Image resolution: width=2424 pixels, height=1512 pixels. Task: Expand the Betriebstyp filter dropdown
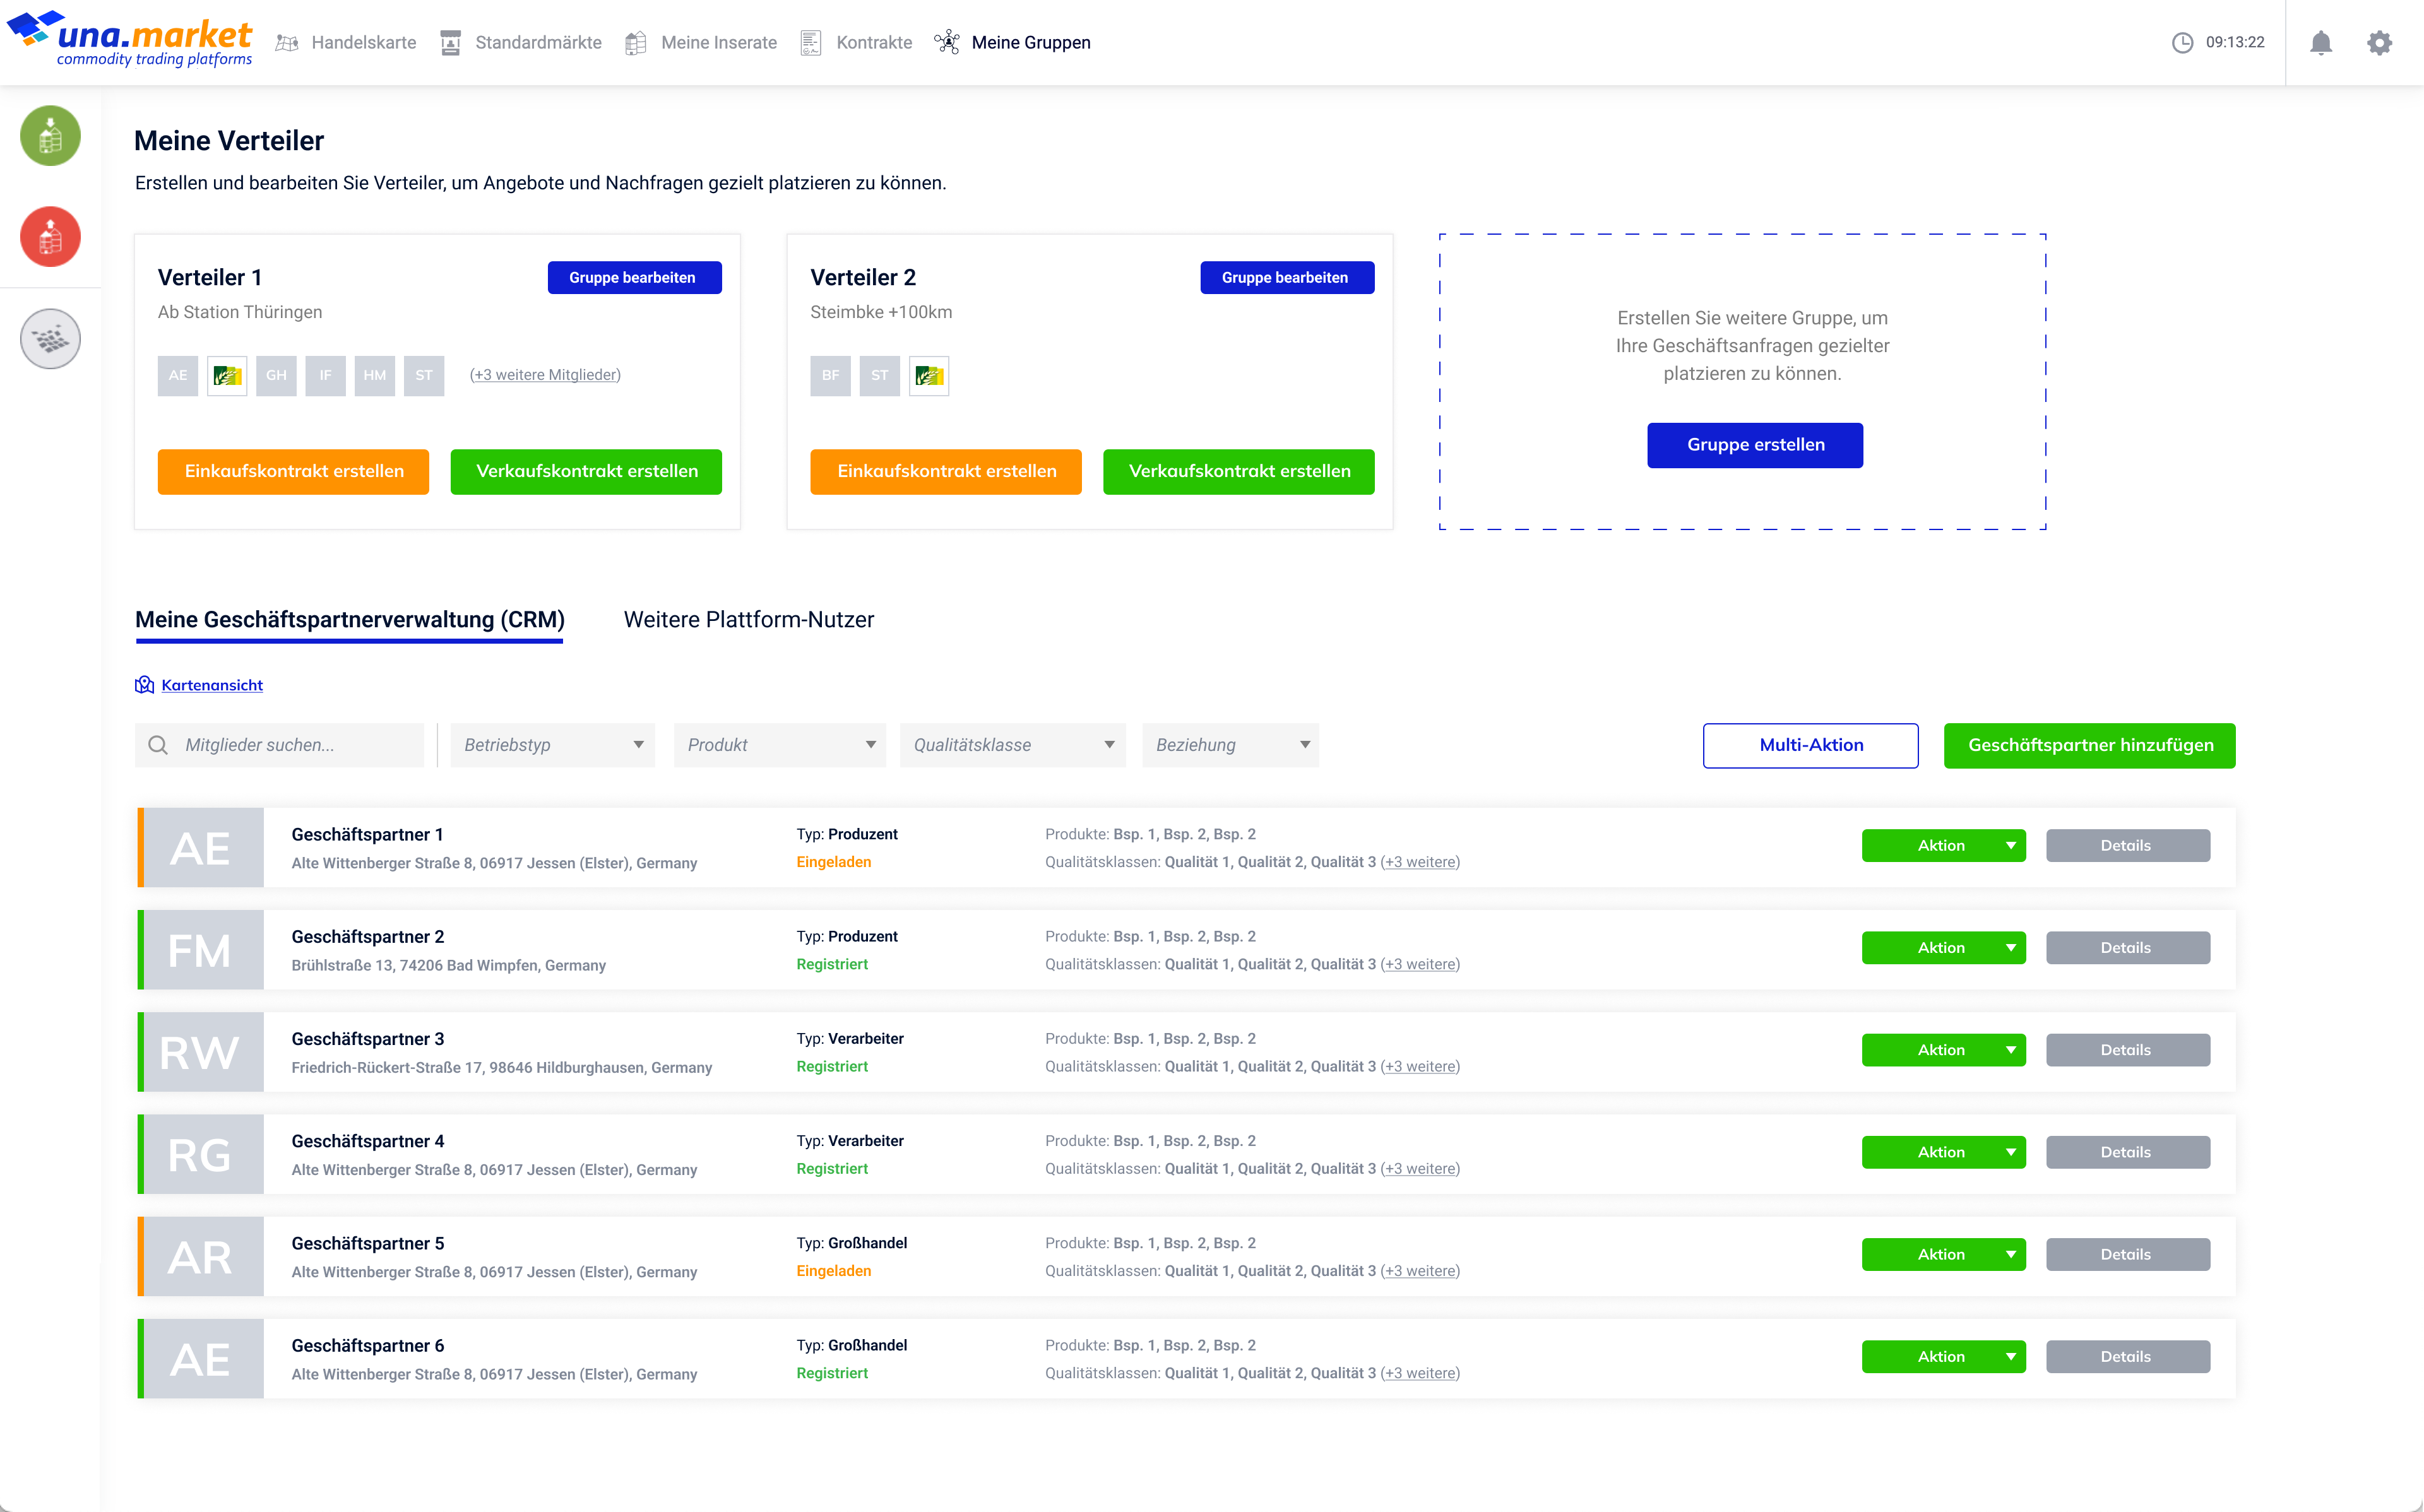pos(552,745)
